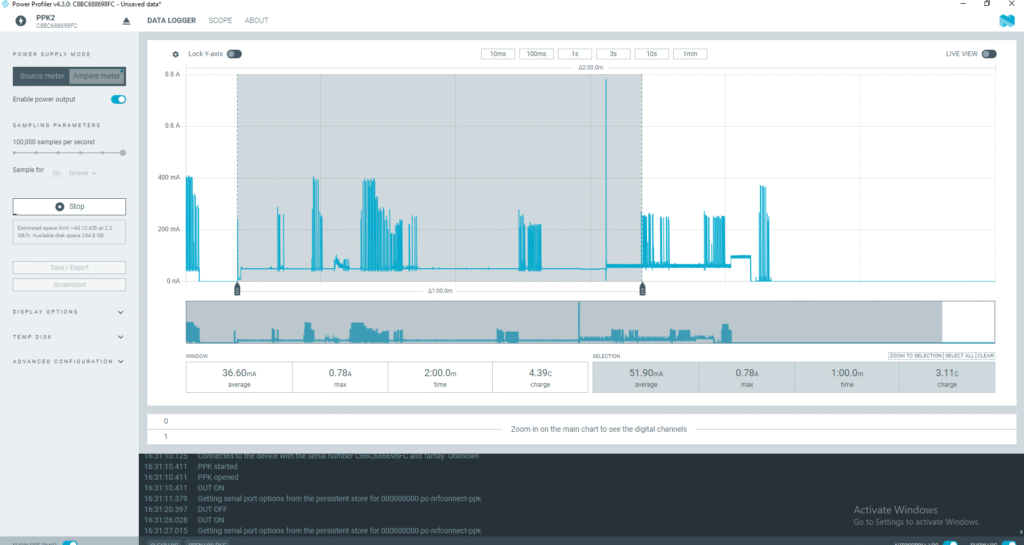This screenshot has height=545, width=1024.
Task: Open the About tab
Action: click(256, 20)
